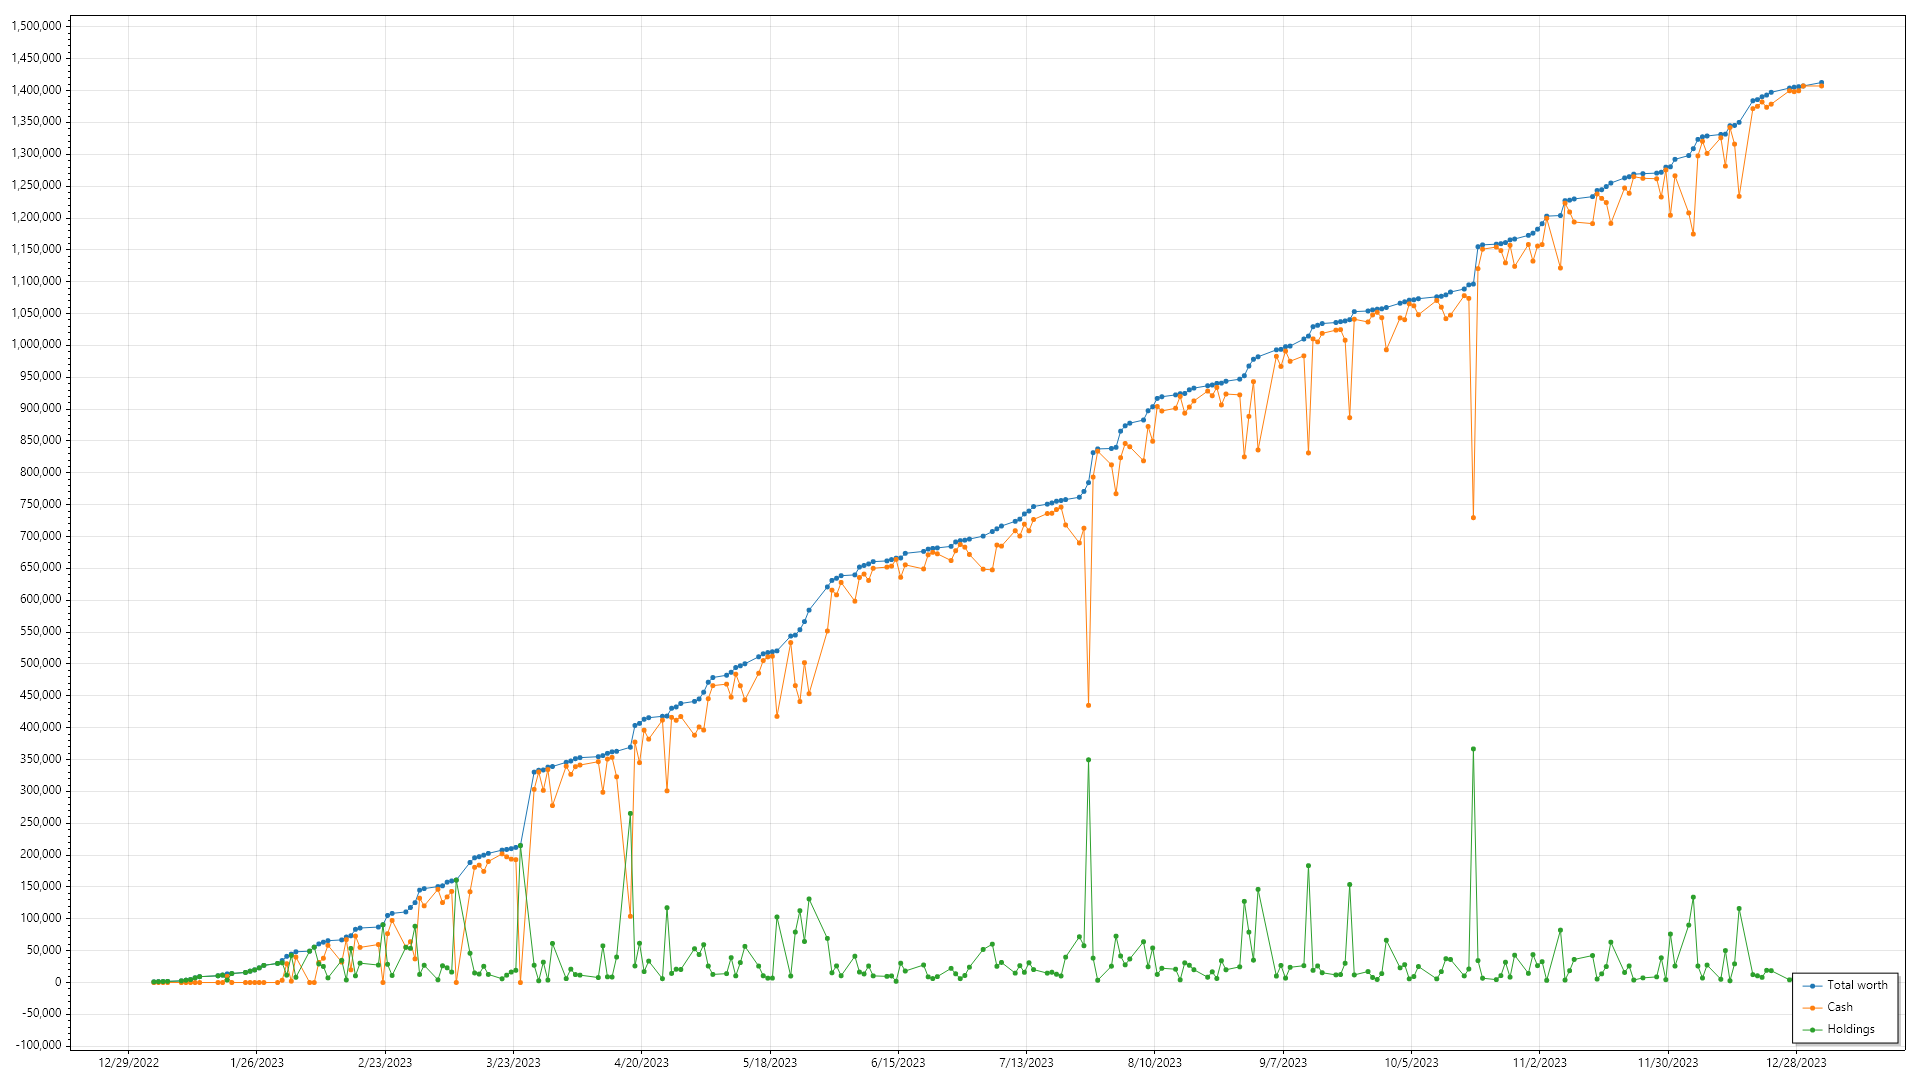Click the 1,500,000 y-axis label
The height and width of the screenshot is (1080, 1920).
pos(36,26)
